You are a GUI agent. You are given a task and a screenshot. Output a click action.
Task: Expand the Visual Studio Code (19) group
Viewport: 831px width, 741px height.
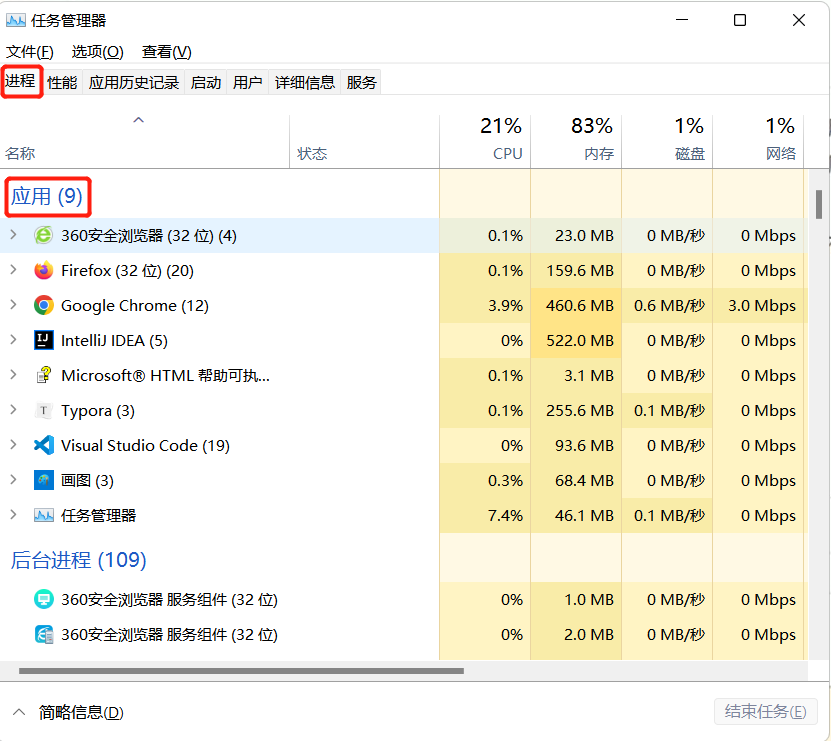pos(13,445)
